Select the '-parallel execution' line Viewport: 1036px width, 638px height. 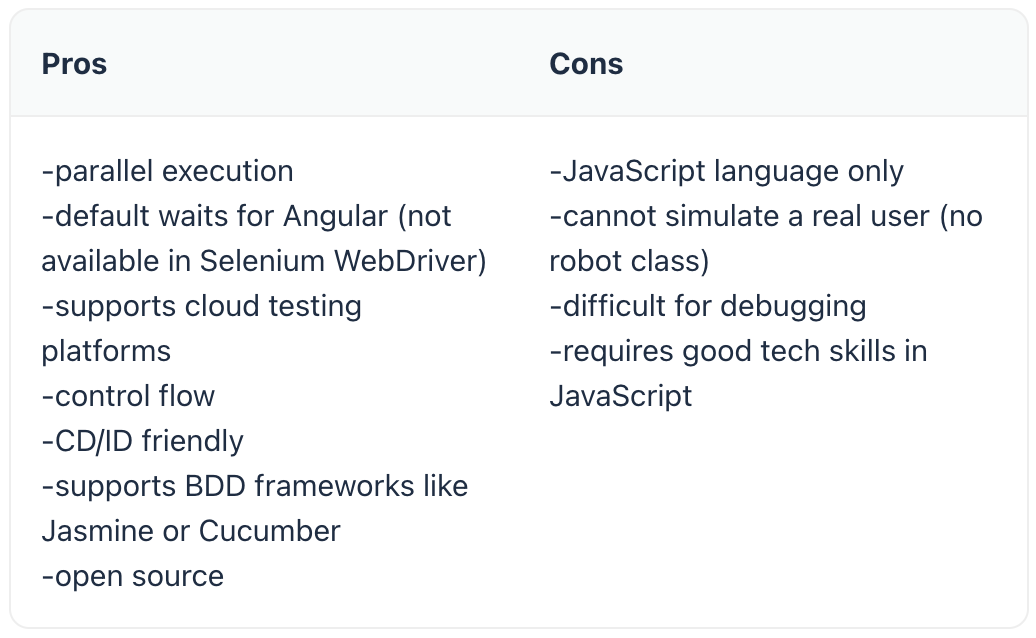[167, 171]
